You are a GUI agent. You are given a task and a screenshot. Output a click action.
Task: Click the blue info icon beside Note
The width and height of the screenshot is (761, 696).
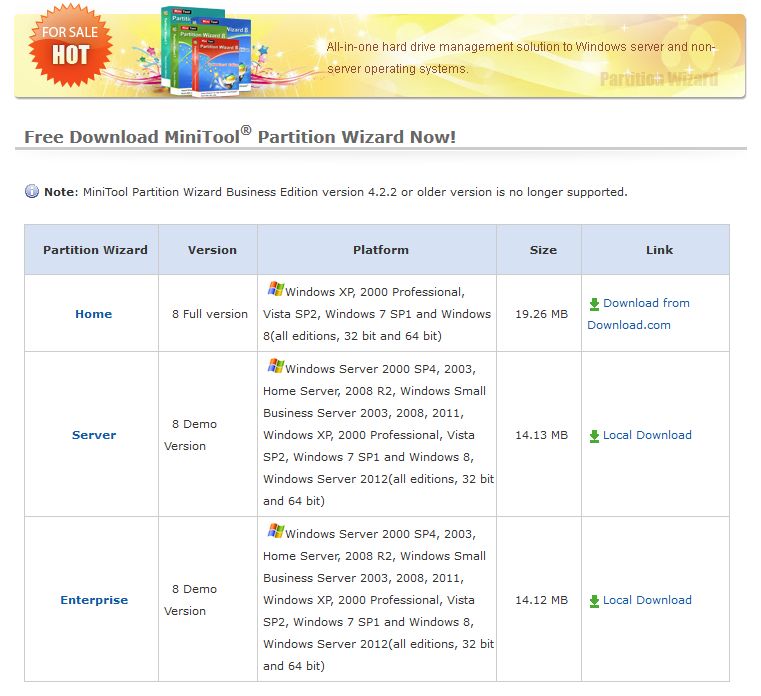tap(32, 191)
